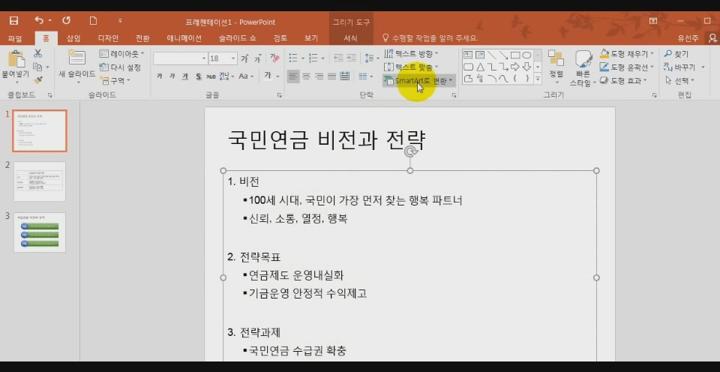Screen dimensions: 720x372
Task: Open ribbon display options icon
Action: pyautogui.click(x=653, y=21)
